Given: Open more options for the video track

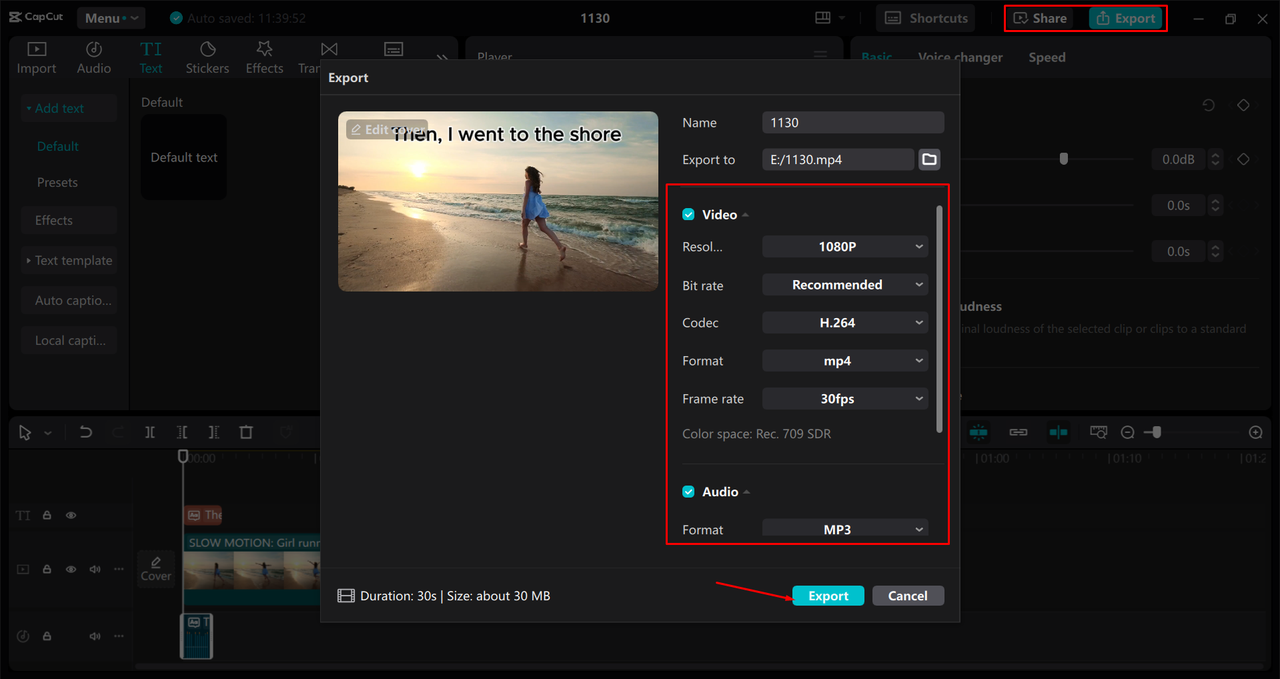Looking at the screenshot, I should (119, 569).
